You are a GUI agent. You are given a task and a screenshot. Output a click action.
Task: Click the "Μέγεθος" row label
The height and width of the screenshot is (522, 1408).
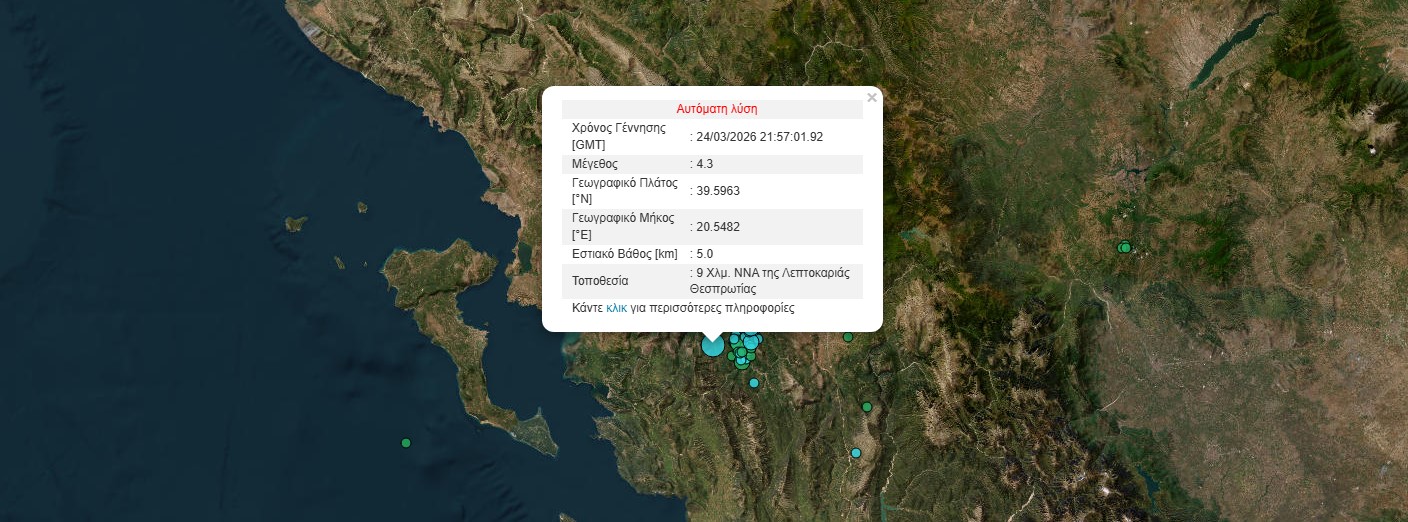point(595,164)
